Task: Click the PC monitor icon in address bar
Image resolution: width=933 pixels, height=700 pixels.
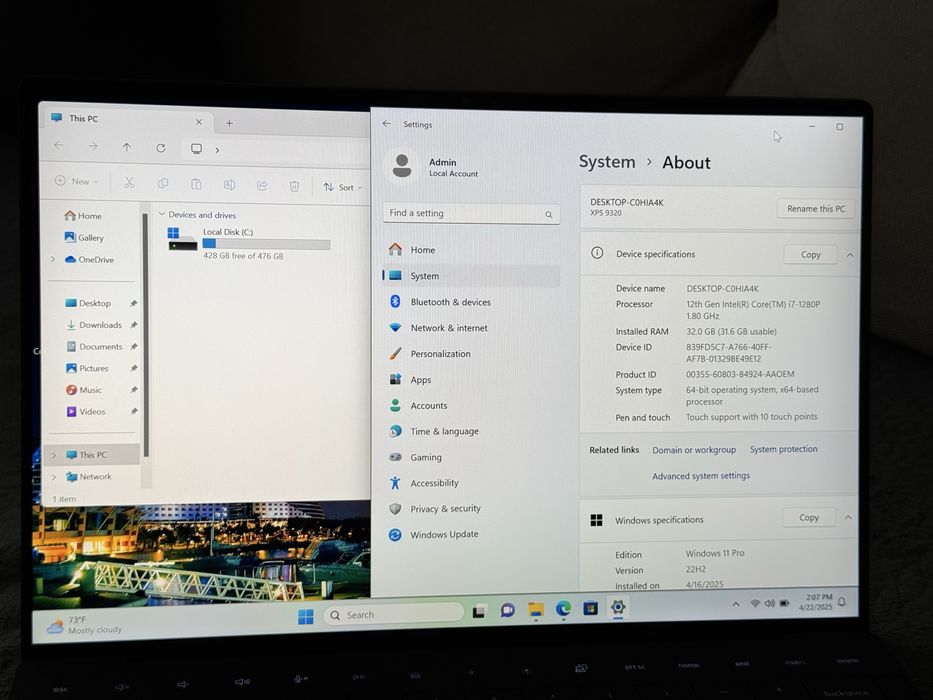Action: tap(196, 149)
